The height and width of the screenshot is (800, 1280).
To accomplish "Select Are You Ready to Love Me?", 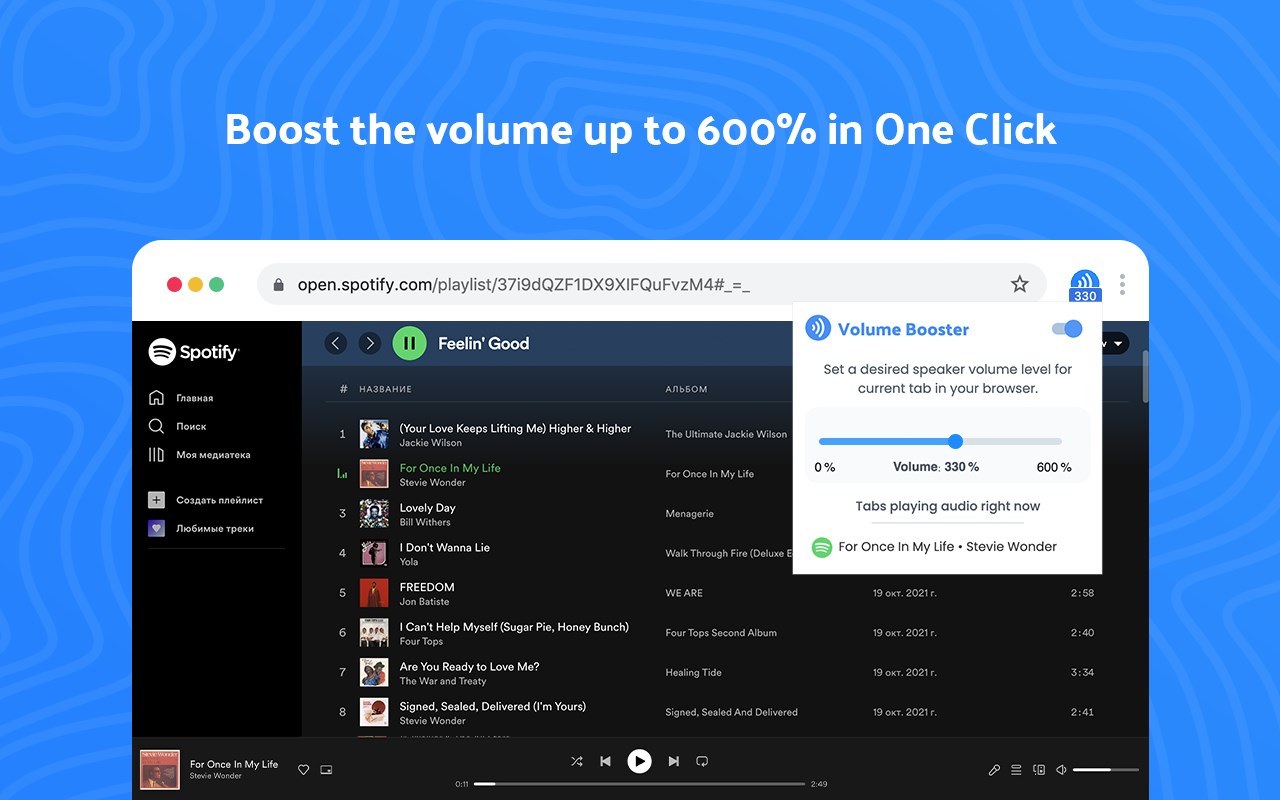I will 469,667.
